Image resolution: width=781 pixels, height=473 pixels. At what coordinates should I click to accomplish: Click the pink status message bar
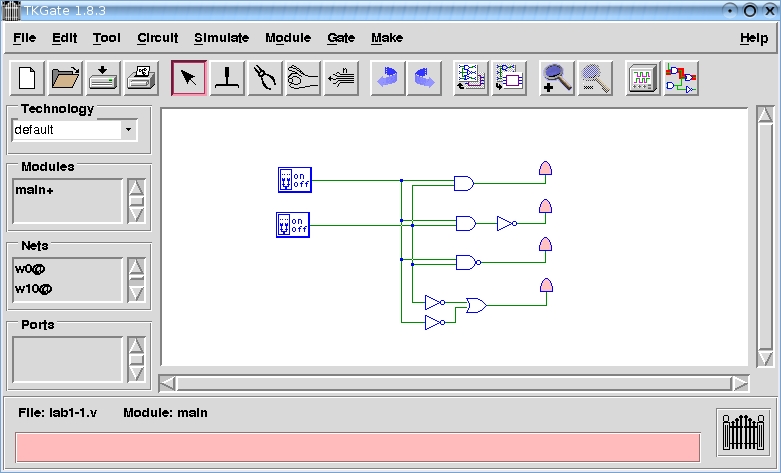pos(358,447)
